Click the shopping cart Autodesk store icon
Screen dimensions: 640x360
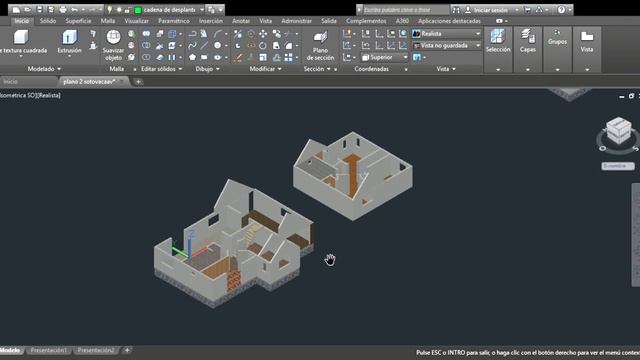(x=527, y=9)
